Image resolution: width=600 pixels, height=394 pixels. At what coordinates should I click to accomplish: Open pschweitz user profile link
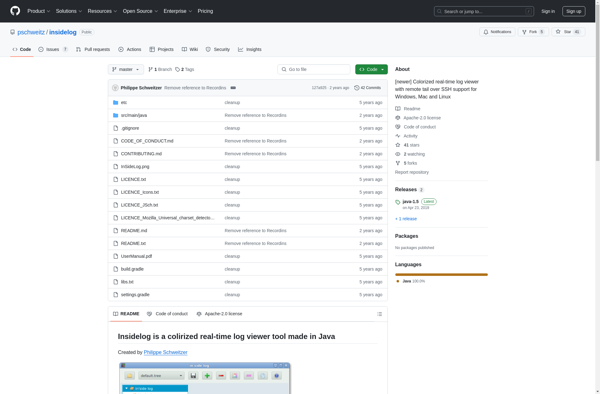click(x=31, y=32)
